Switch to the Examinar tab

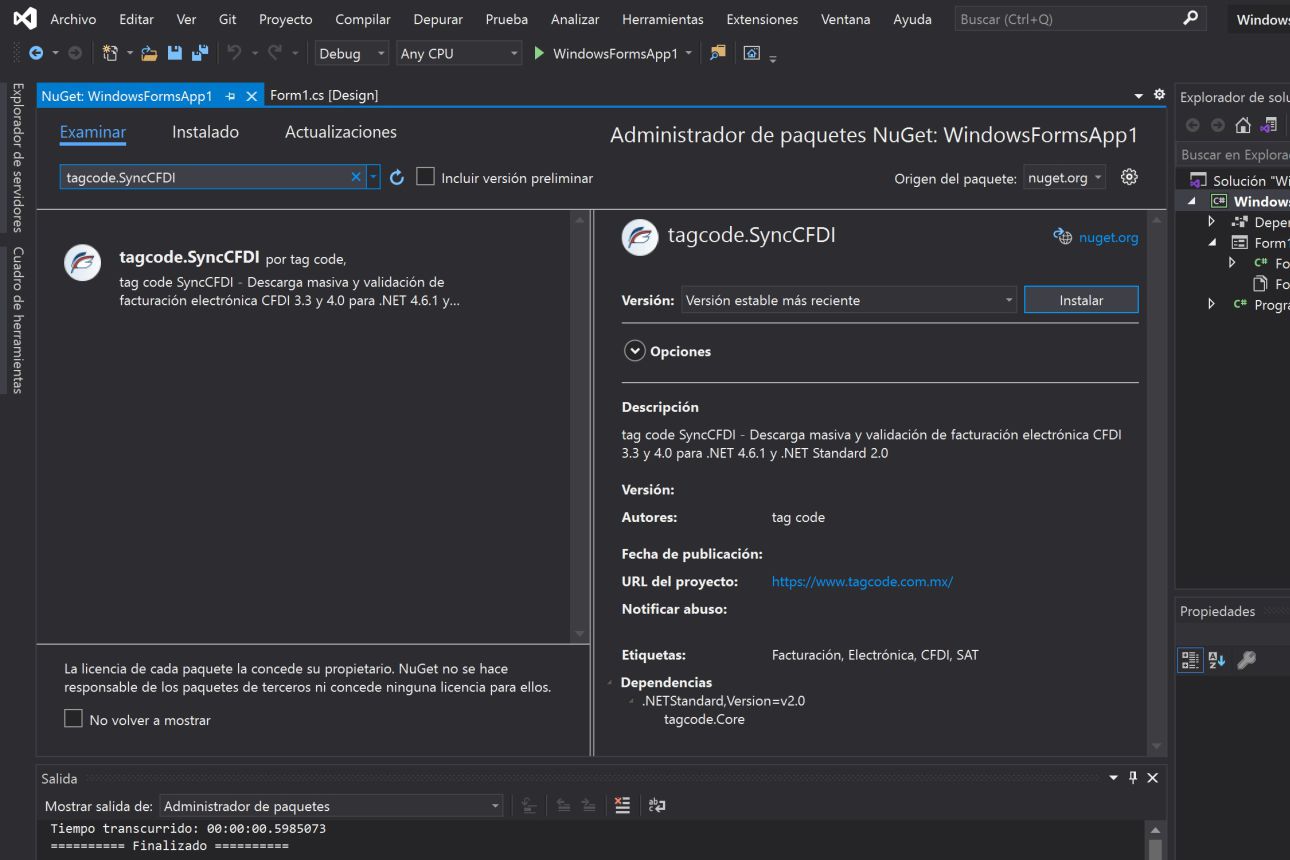(93, 132)
